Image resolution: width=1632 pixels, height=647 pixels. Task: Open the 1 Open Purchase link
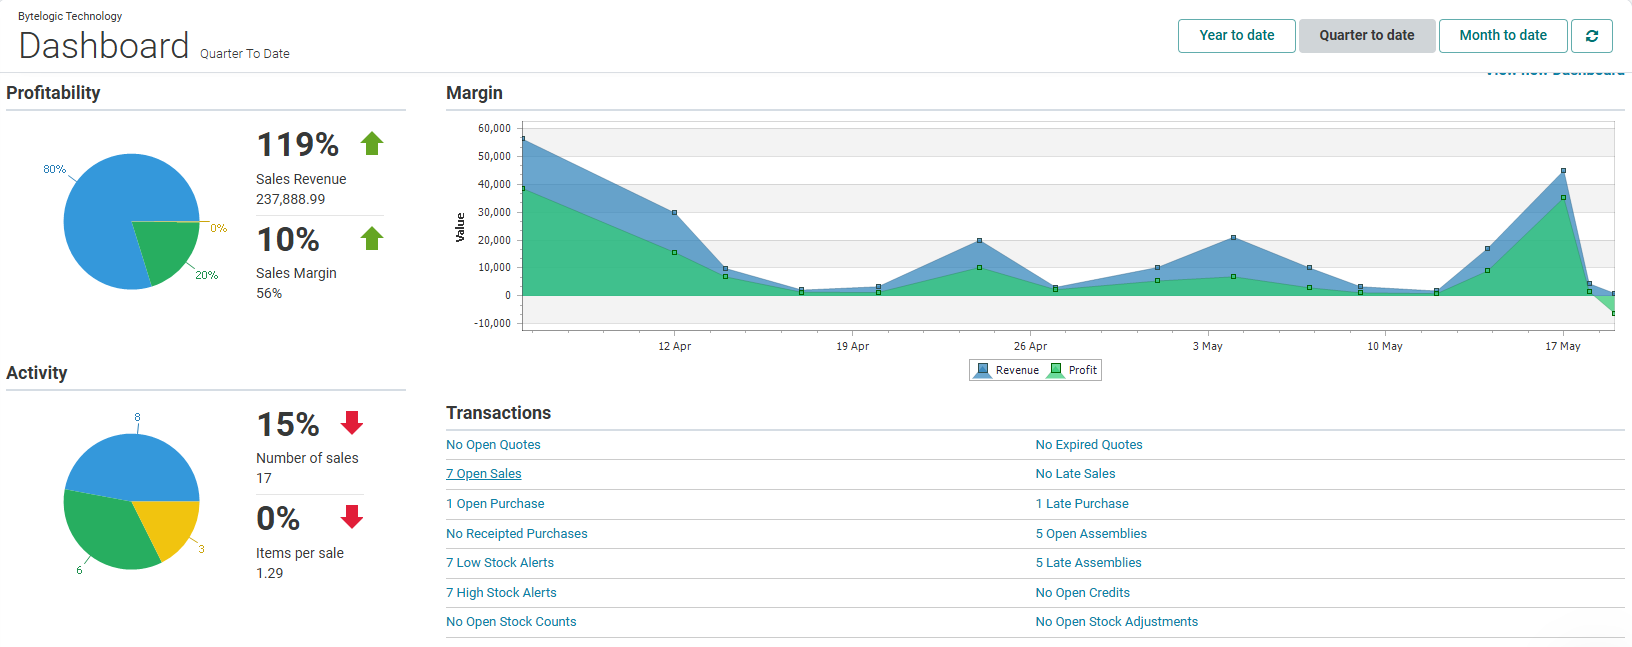495,504
